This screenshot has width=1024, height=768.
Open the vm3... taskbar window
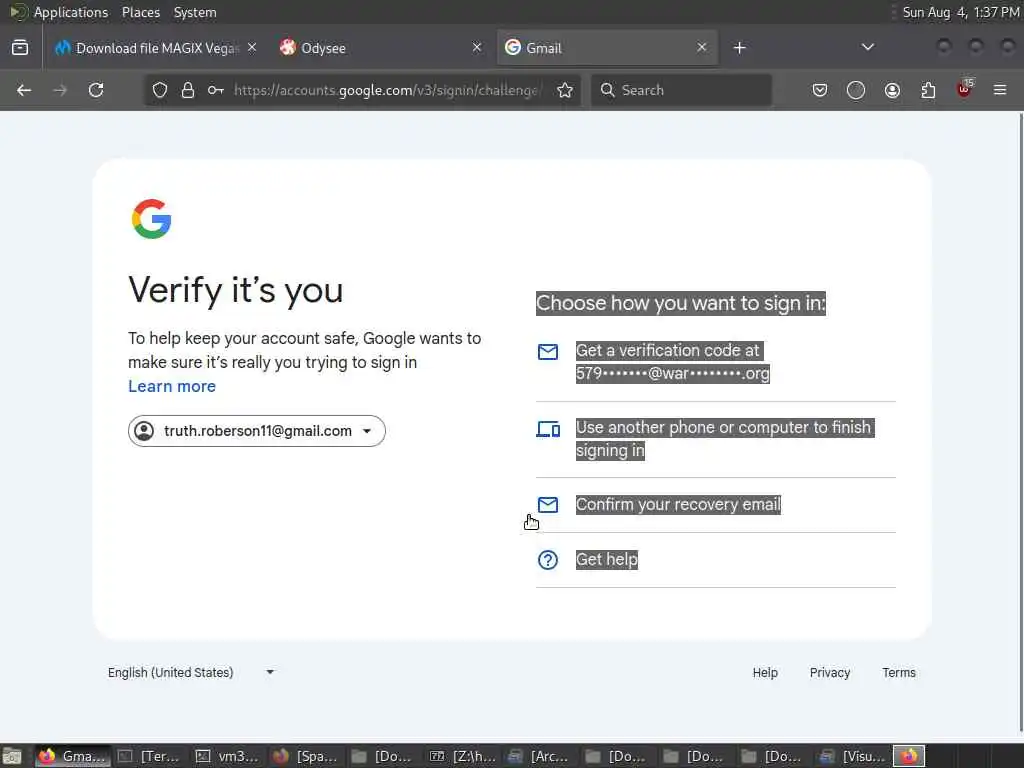227,756
